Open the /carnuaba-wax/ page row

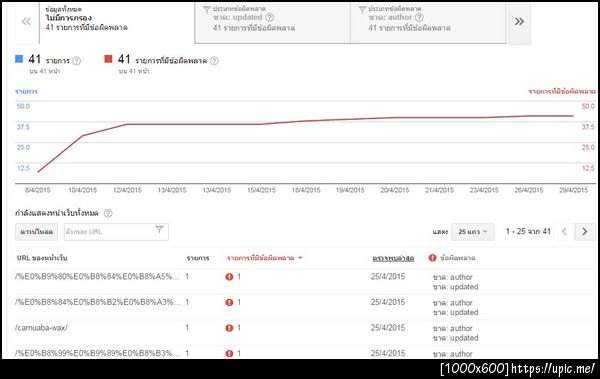[x=41, y=328]
